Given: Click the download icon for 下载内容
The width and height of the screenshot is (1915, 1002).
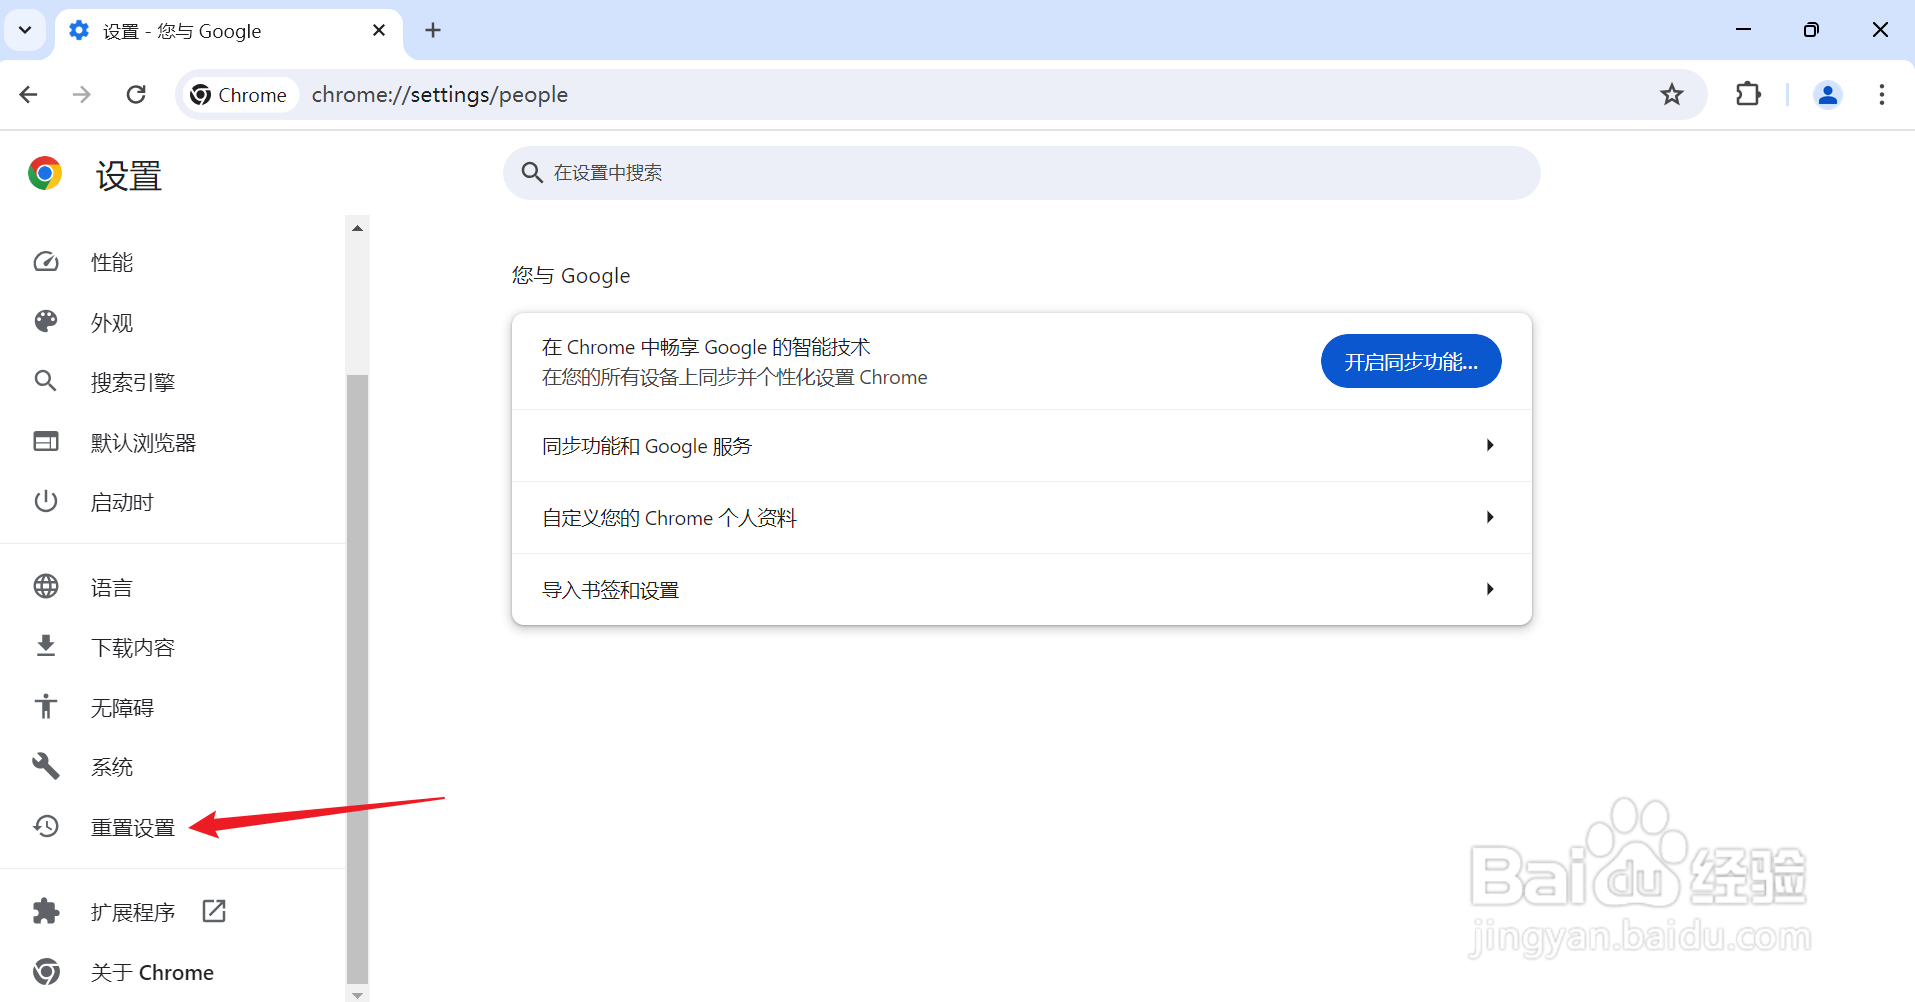Looking at the screenshot, I should coord(46,646).
